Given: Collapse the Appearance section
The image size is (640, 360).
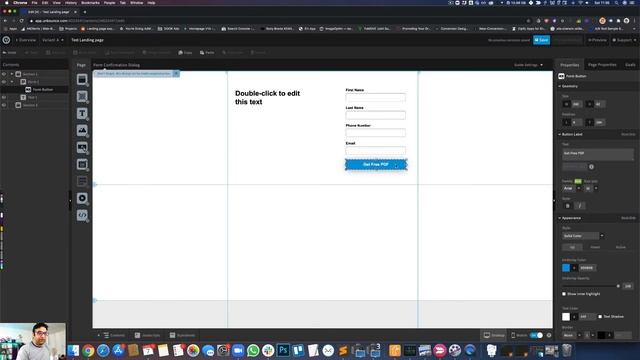Looking at the screenshot, I should [x=560, y=218].
